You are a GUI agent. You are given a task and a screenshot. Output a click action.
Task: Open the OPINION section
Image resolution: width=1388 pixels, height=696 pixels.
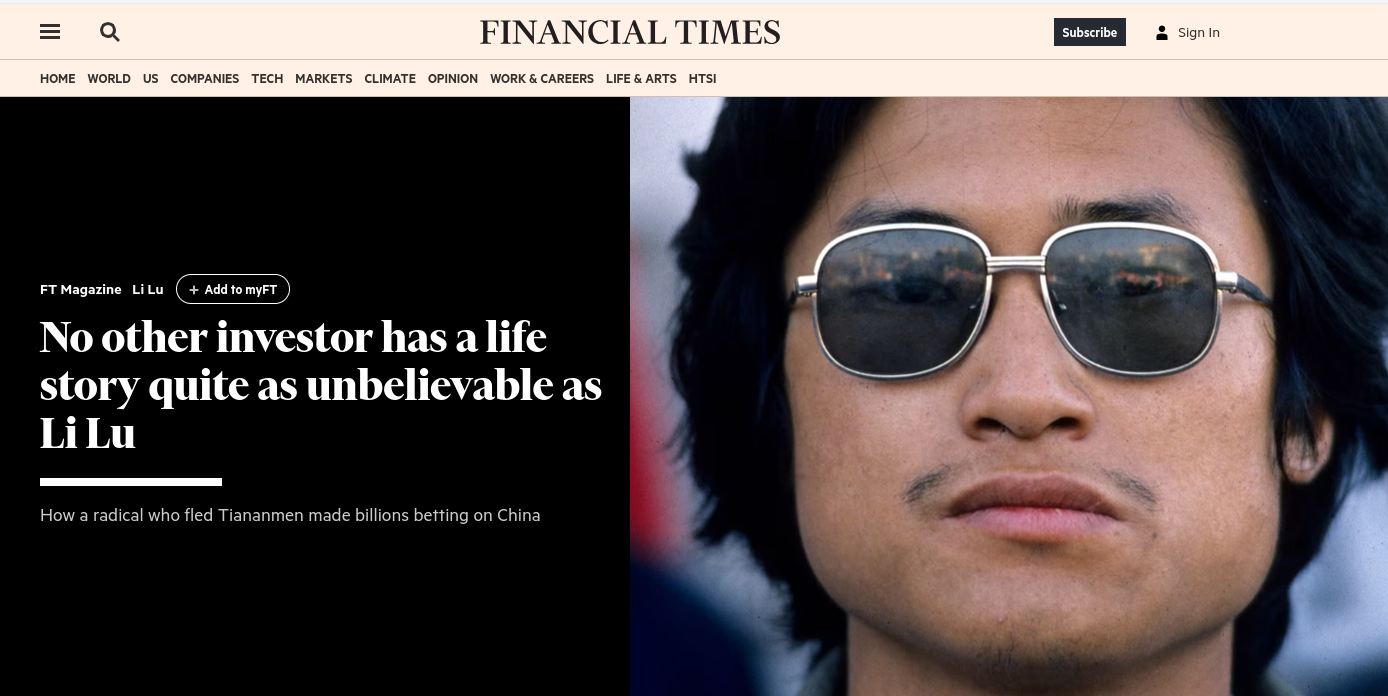453,78
